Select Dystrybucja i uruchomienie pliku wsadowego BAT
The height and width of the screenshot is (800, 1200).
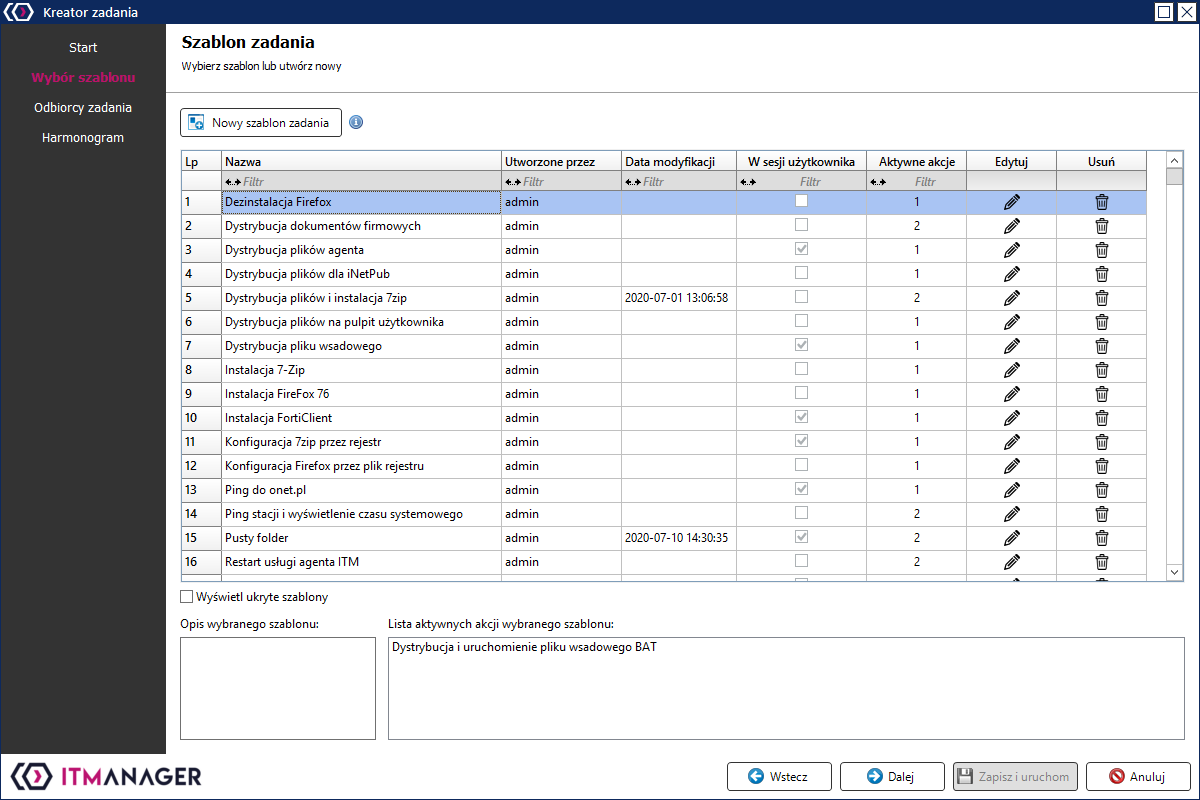pyautogui.click(x=525, y=647)
